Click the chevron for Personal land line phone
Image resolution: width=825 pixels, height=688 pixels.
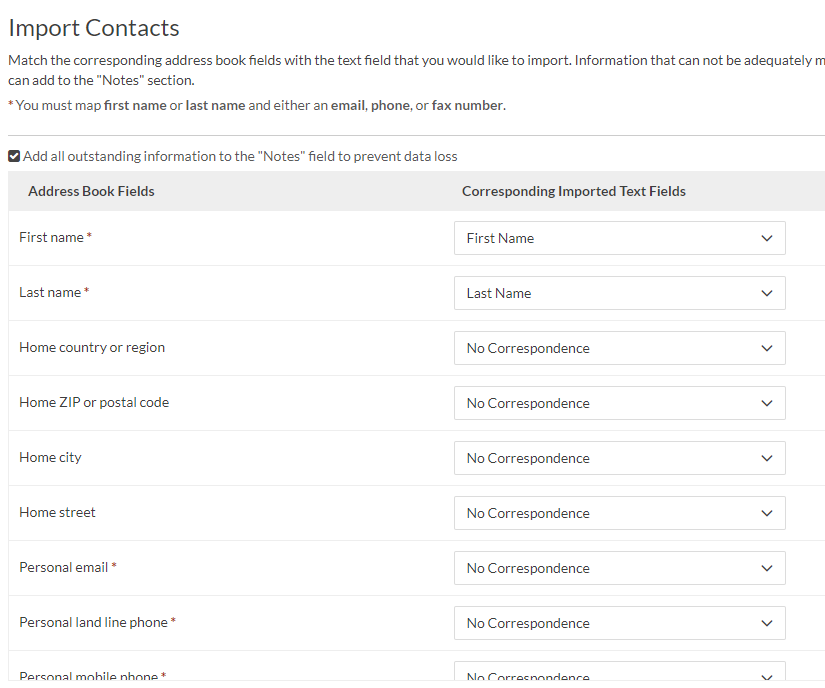(x=767, y=623)
